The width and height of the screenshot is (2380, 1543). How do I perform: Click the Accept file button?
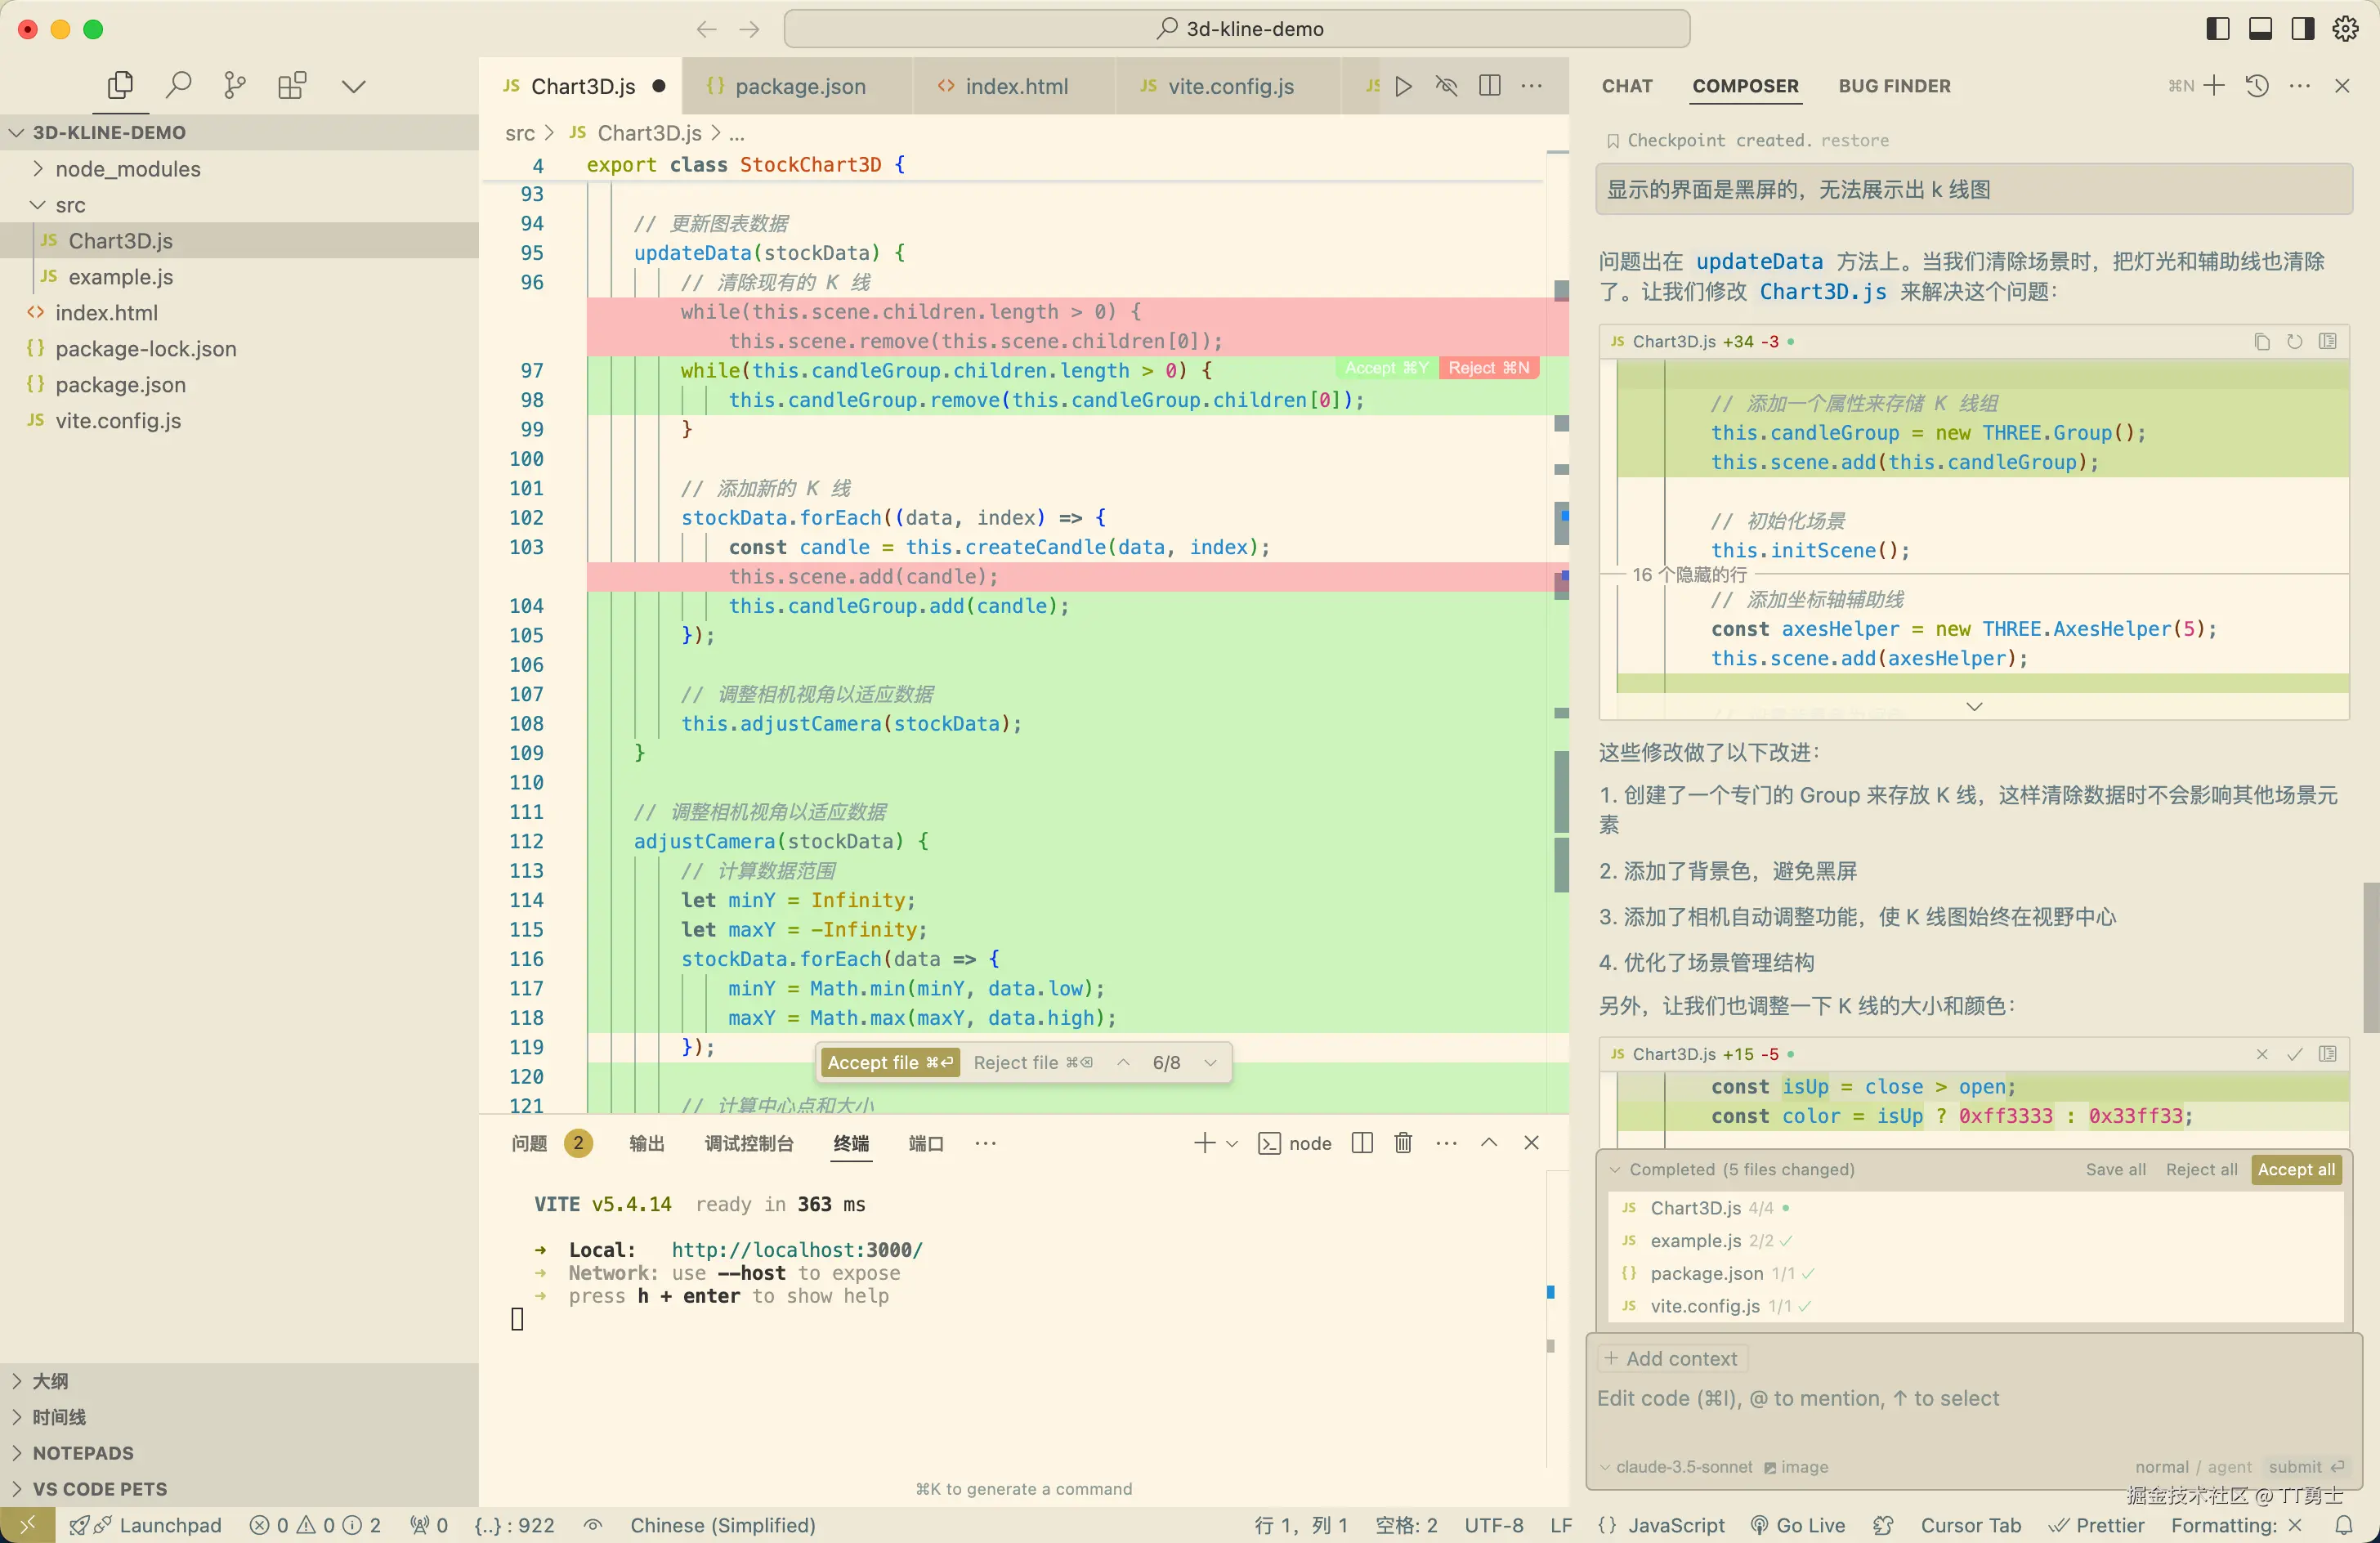tap(889, 1062)
